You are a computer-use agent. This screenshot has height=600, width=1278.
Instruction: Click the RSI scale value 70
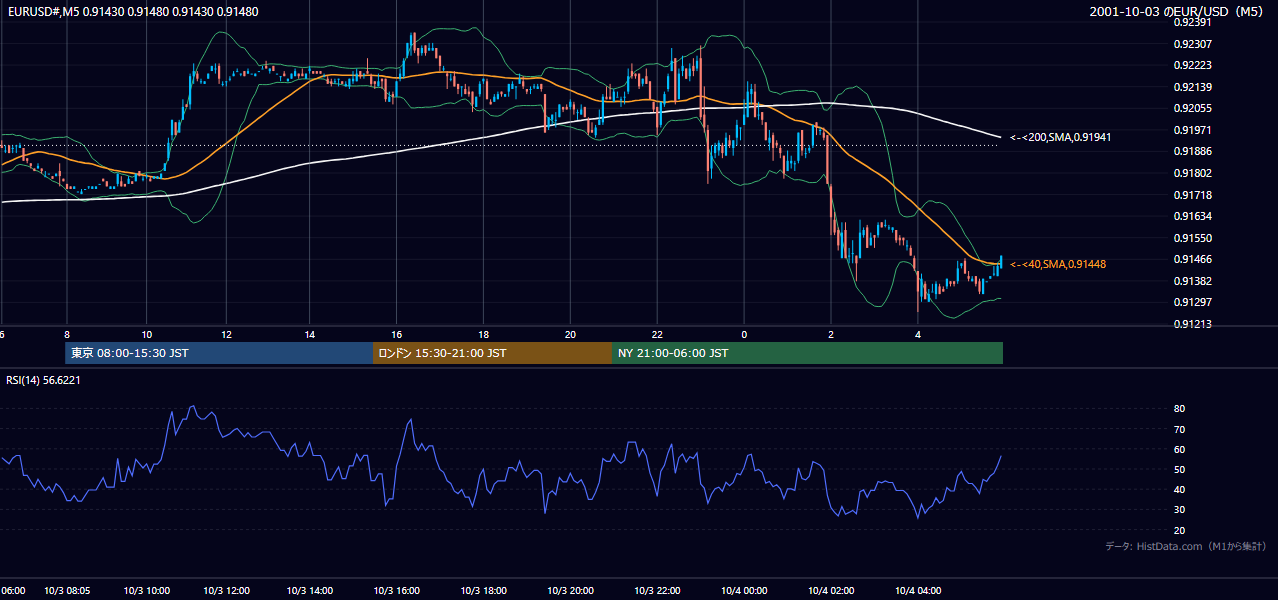coord(1179,429)
